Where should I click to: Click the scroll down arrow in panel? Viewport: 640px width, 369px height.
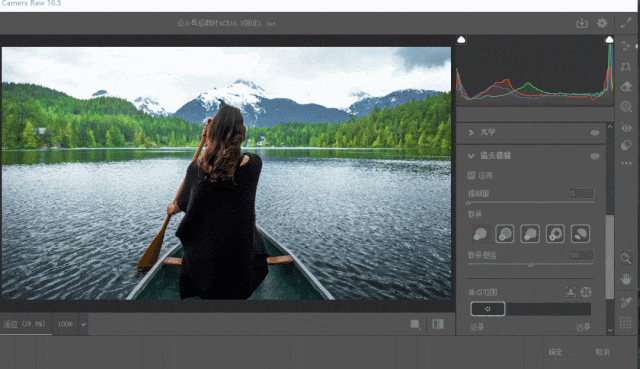[610, 330]
